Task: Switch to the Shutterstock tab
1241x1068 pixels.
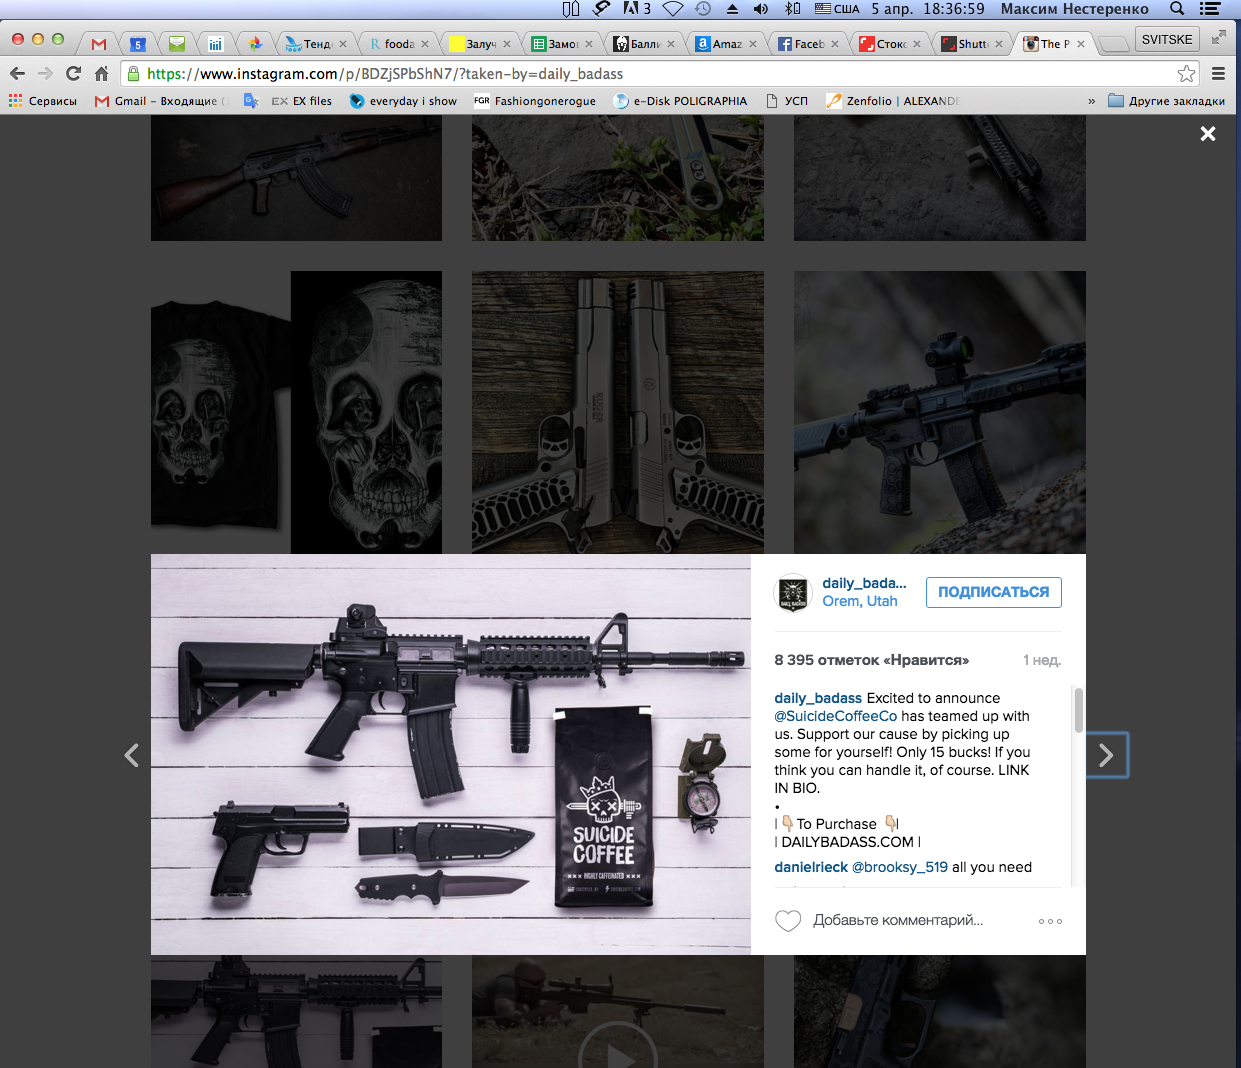Action: (973, 44)
